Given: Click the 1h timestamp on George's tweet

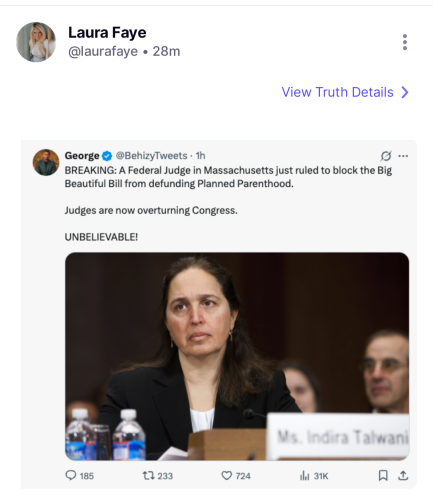Looking at the screenshot, I should [x=200, y=156].
